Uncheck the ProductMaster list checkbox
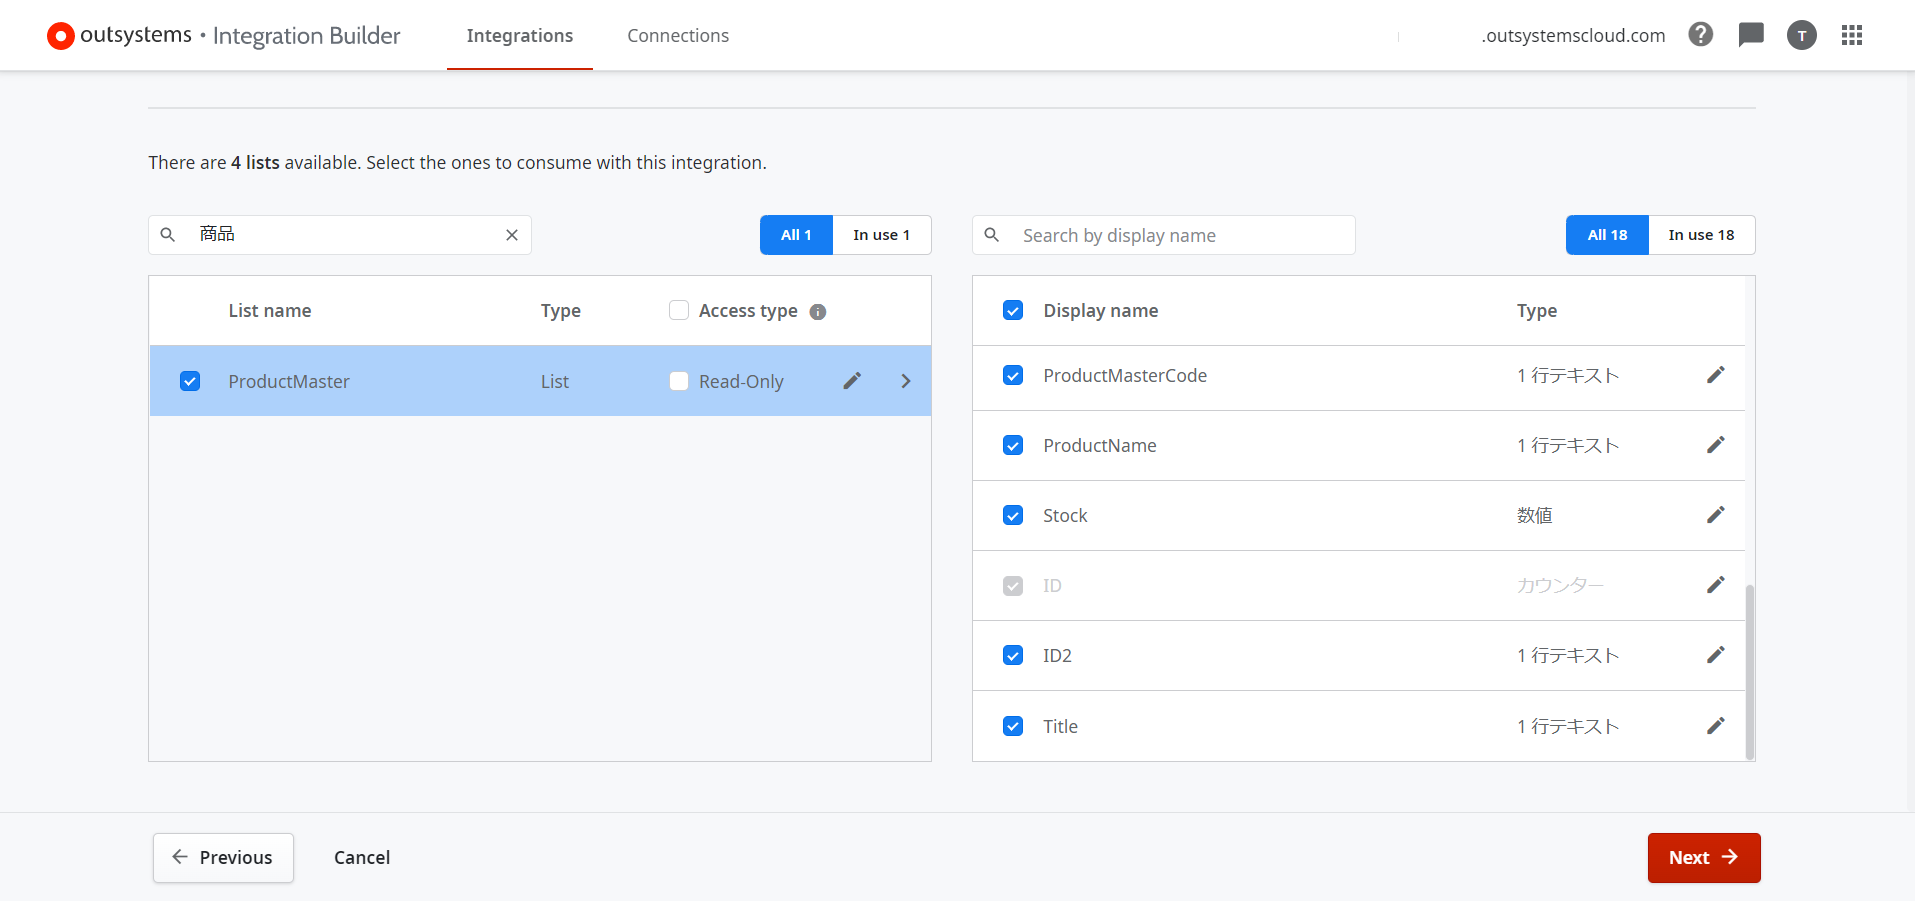 (190, 381)
